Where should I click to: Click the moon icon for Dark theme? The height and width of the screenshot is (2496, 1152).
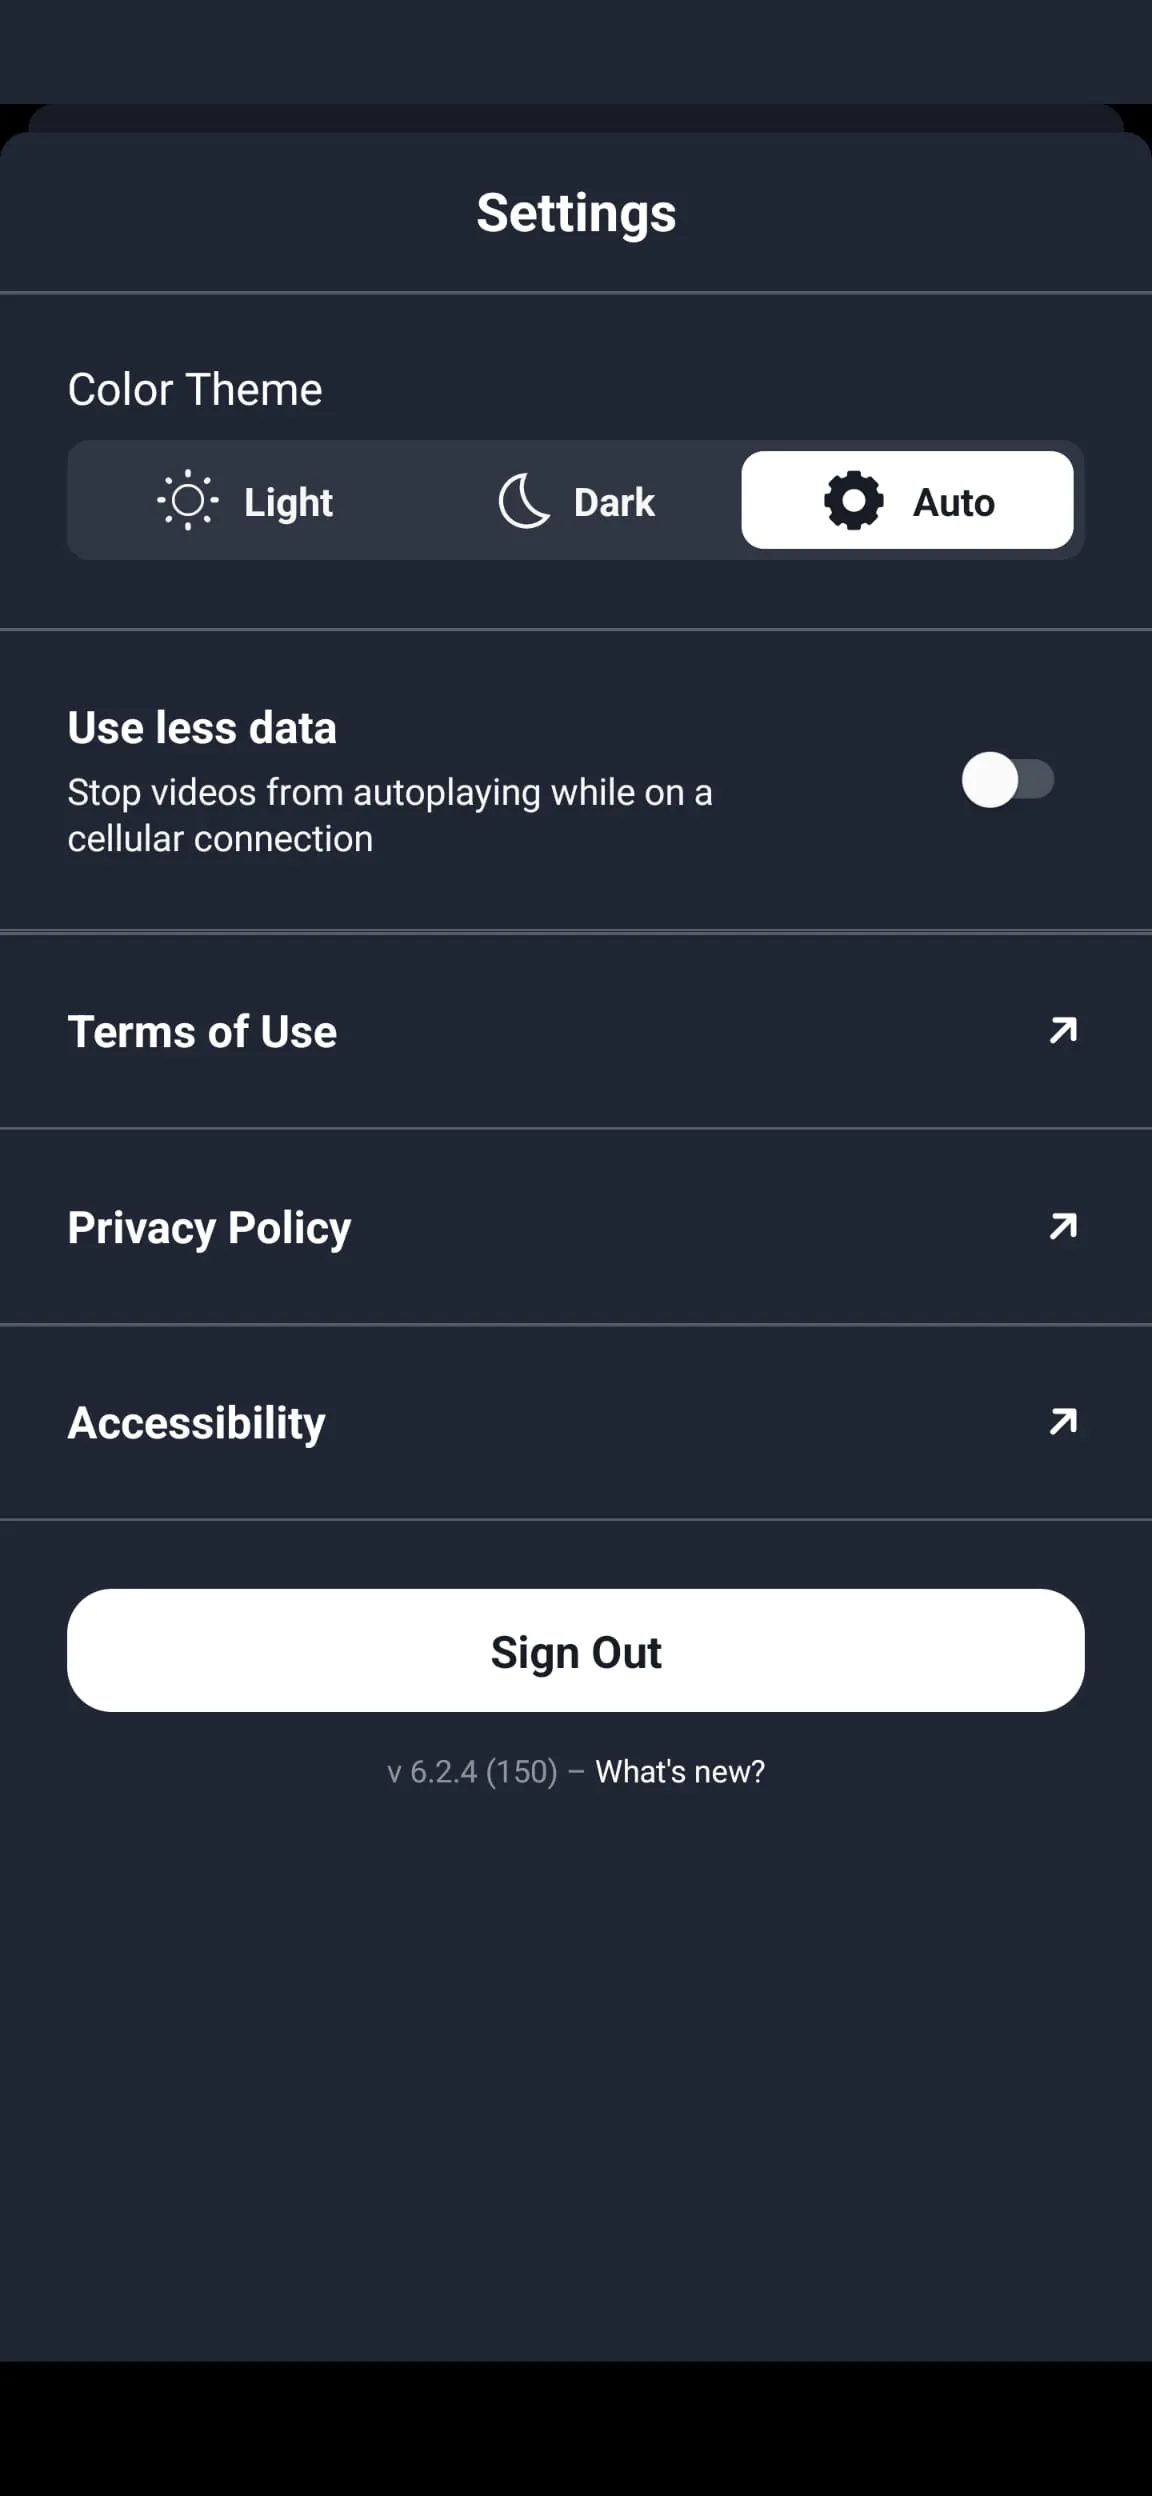(x=524, y=501)
